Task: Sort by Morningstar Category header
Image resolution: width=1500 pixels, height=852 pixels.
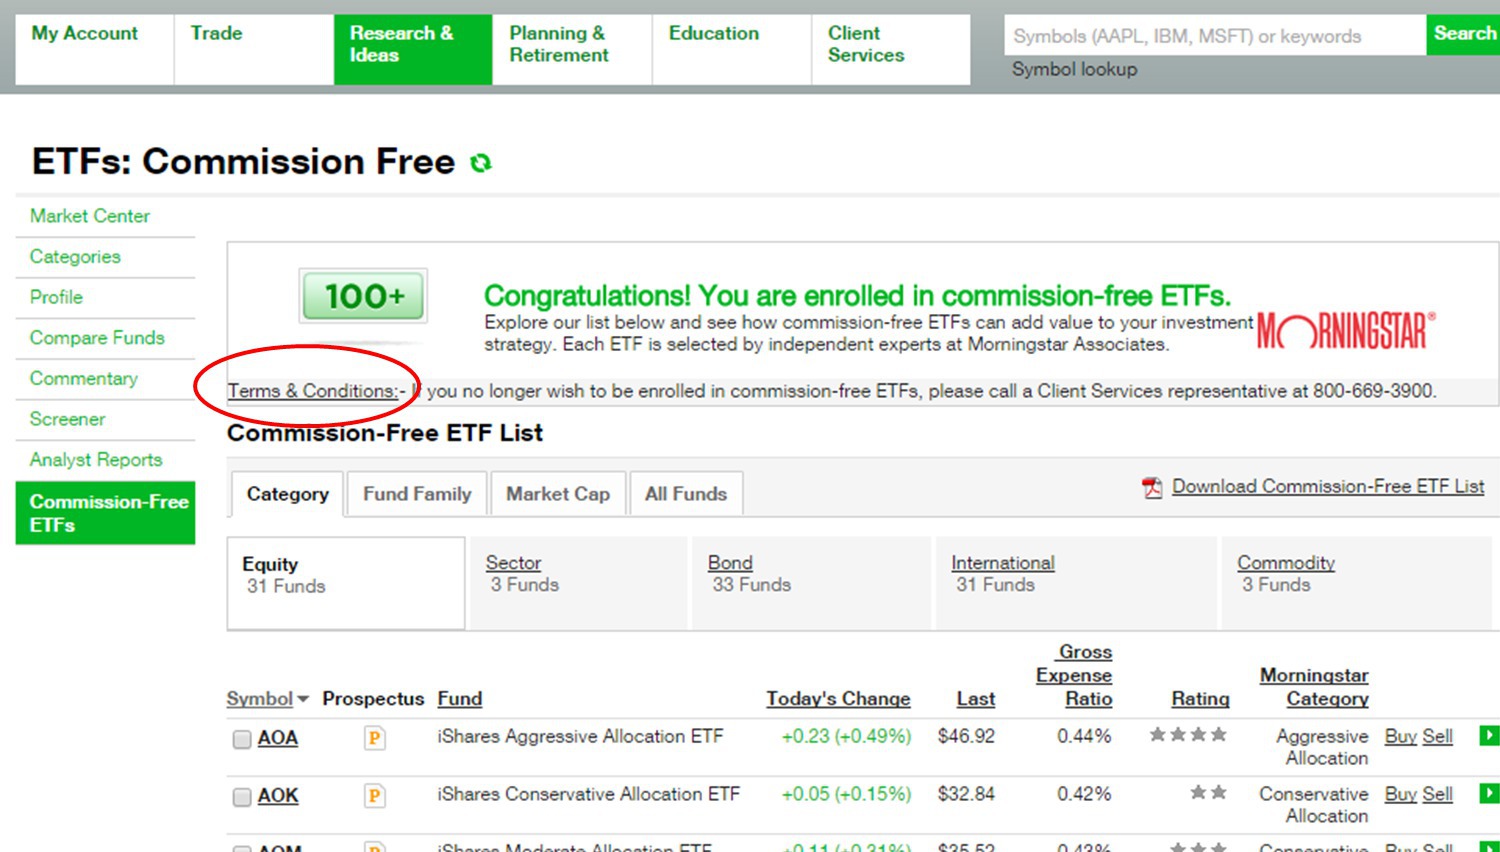Action: [x=1314, y=687]
